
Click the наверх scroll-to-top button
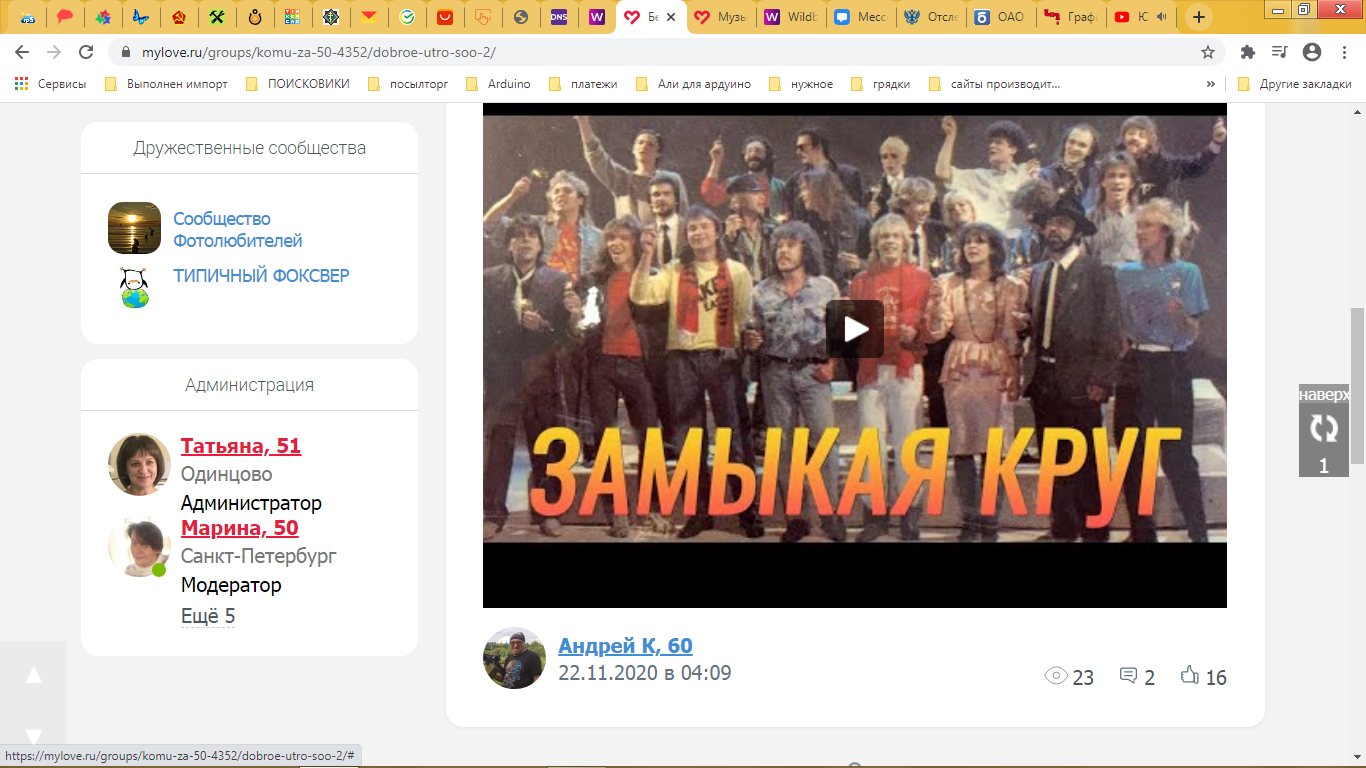[x=1324, y=395]
